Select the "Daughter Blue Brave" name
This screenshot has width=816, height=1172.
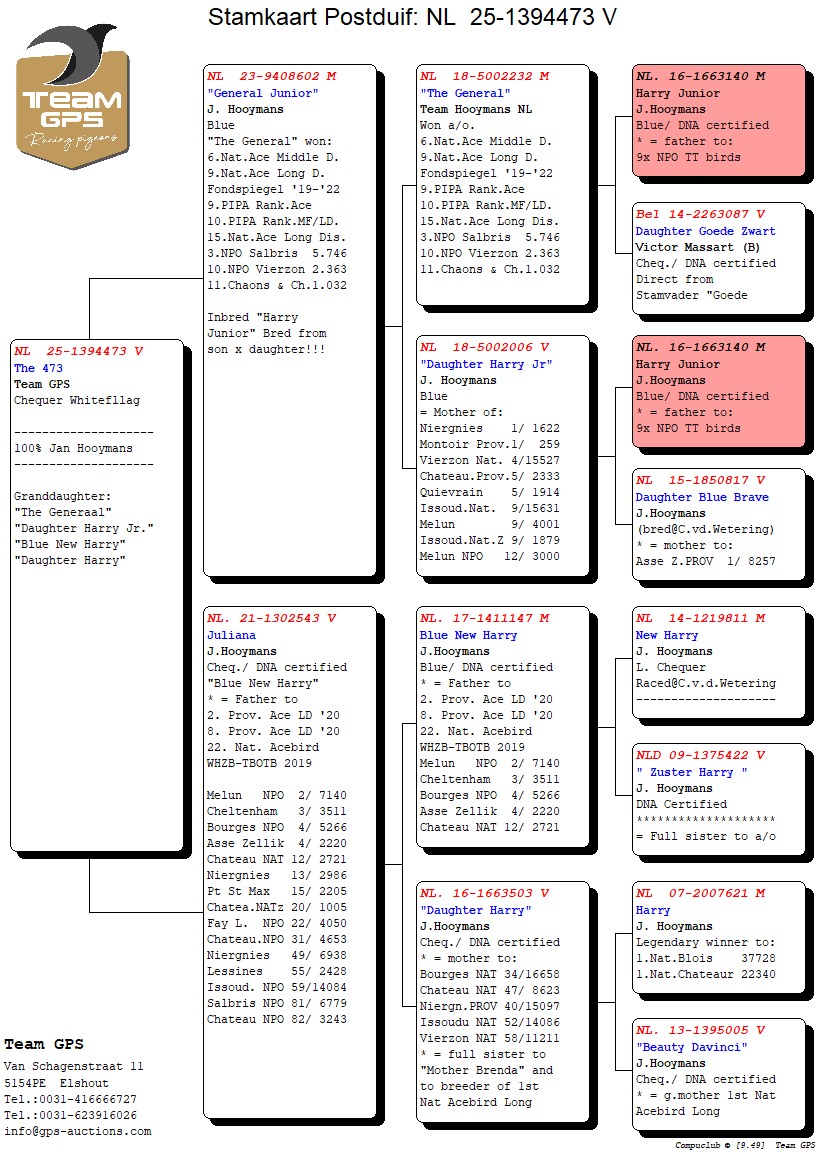(702, 497)
